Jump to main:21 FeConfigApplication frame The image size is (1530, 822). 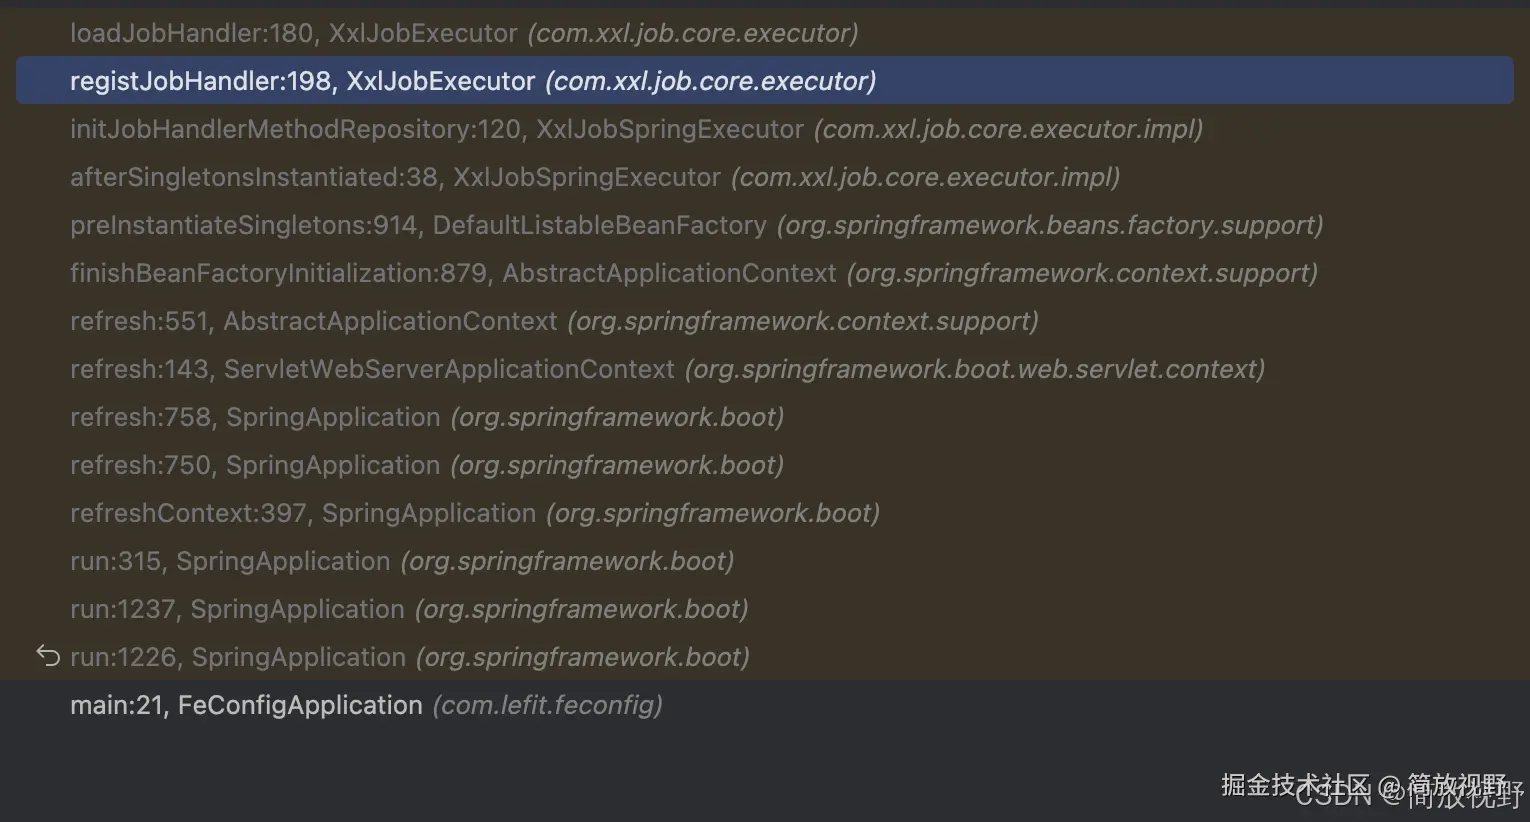pyautogui.click(x=246, y=705)
